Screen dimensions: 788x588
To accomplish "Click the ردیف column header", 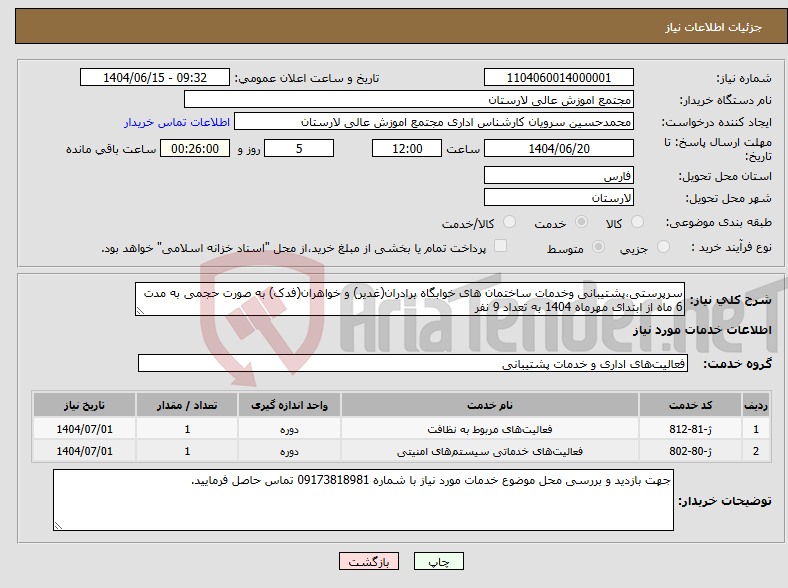I will (756, 405).
